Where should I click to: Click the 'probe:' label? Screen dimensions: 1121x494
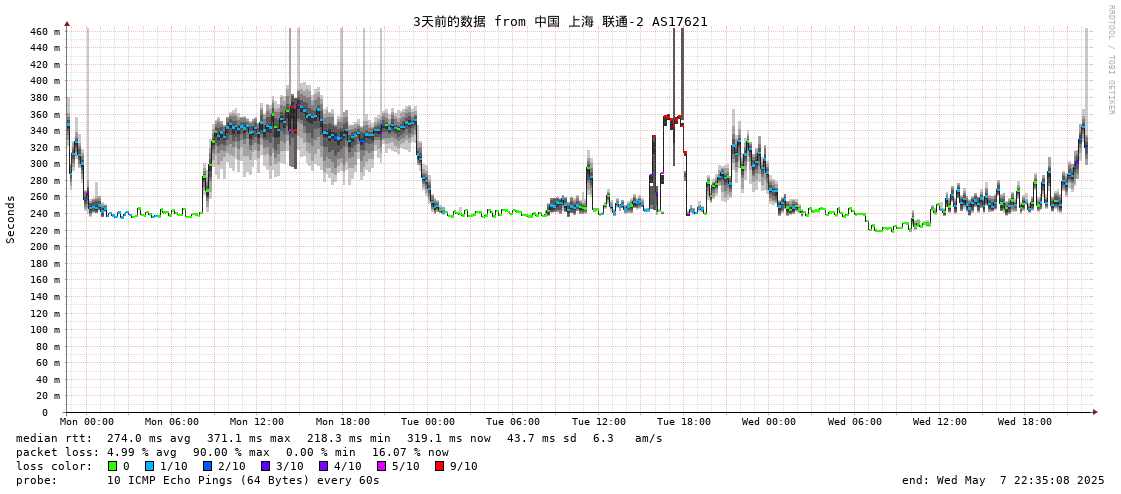click(x=36, y=480)
